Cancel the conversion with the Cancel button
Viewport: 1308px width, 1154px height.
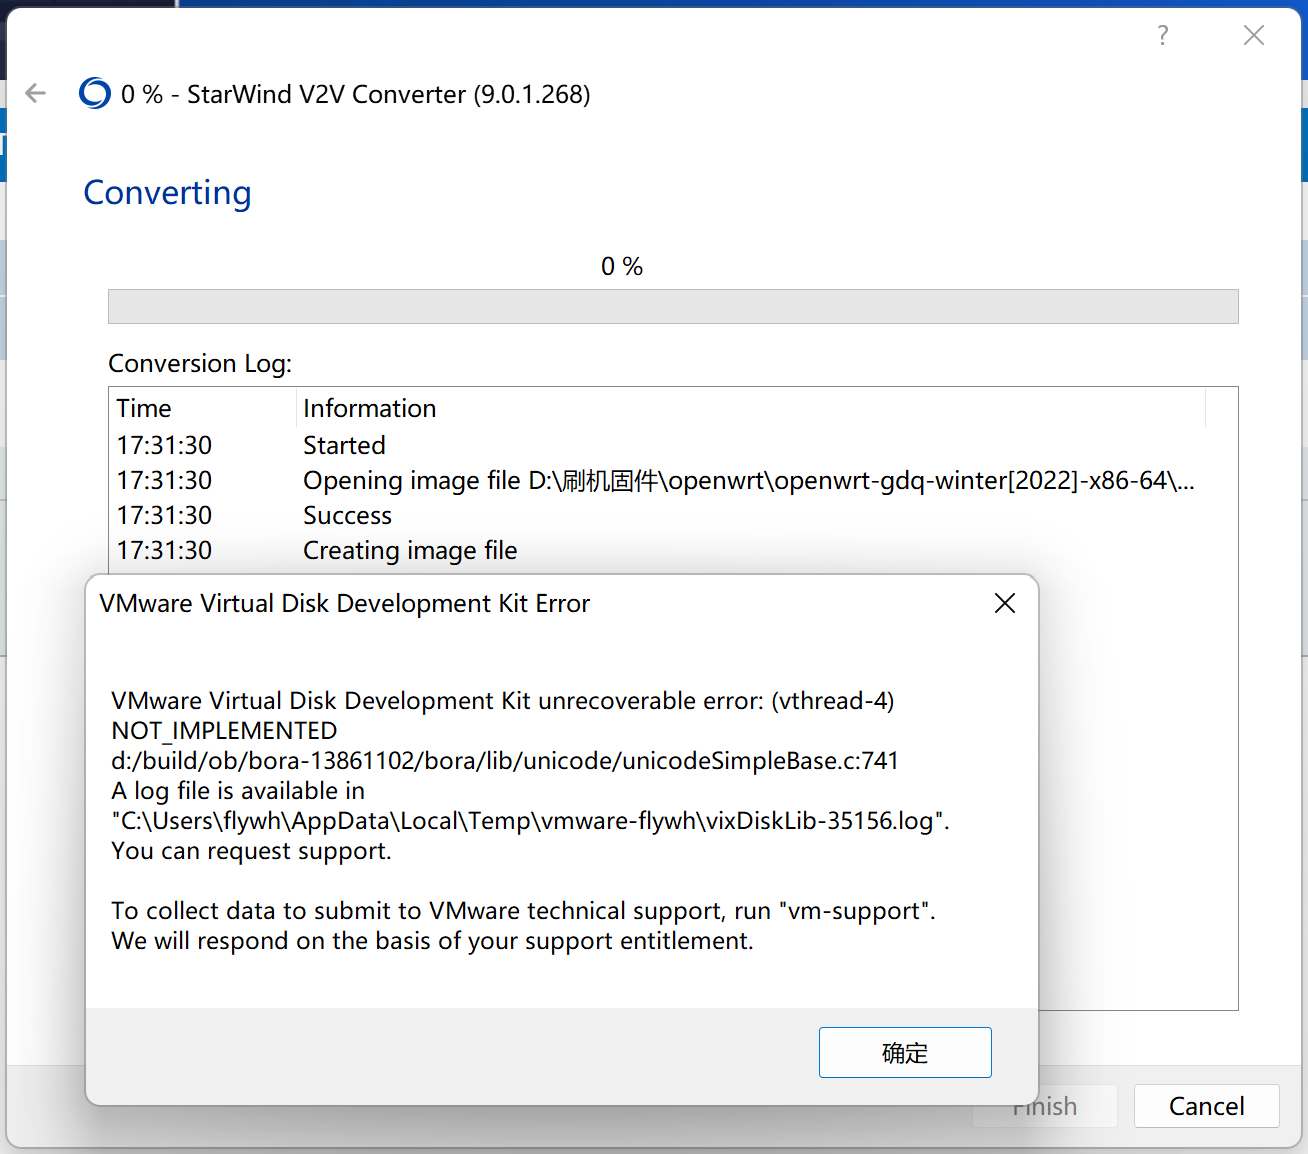click(1207, 1106)
